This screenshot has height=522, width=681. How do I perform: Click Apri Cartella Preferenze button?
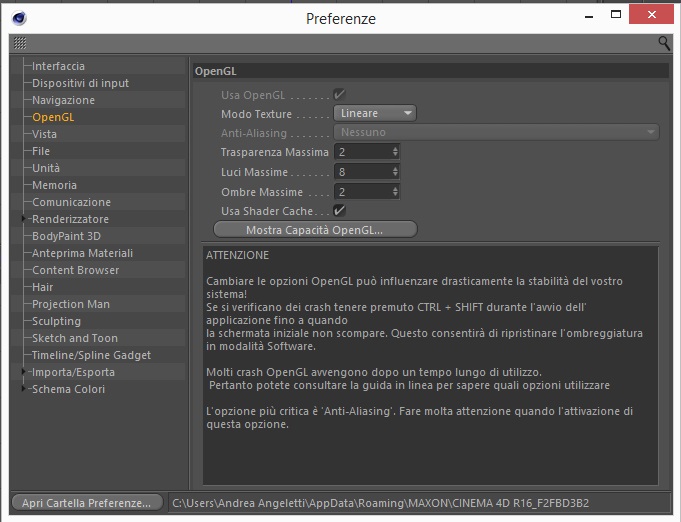(87, 503)
